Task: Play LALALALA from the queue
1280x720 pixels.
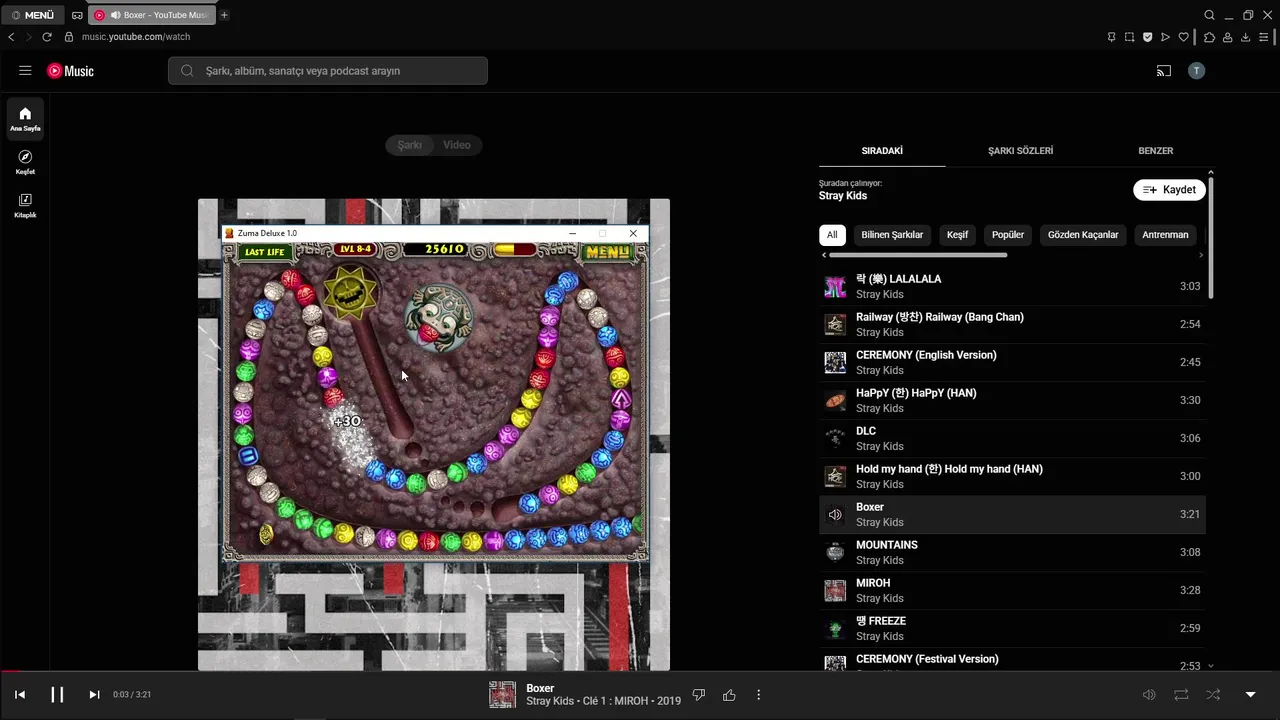Action: pyautogui.click(x=1012, y=286)
